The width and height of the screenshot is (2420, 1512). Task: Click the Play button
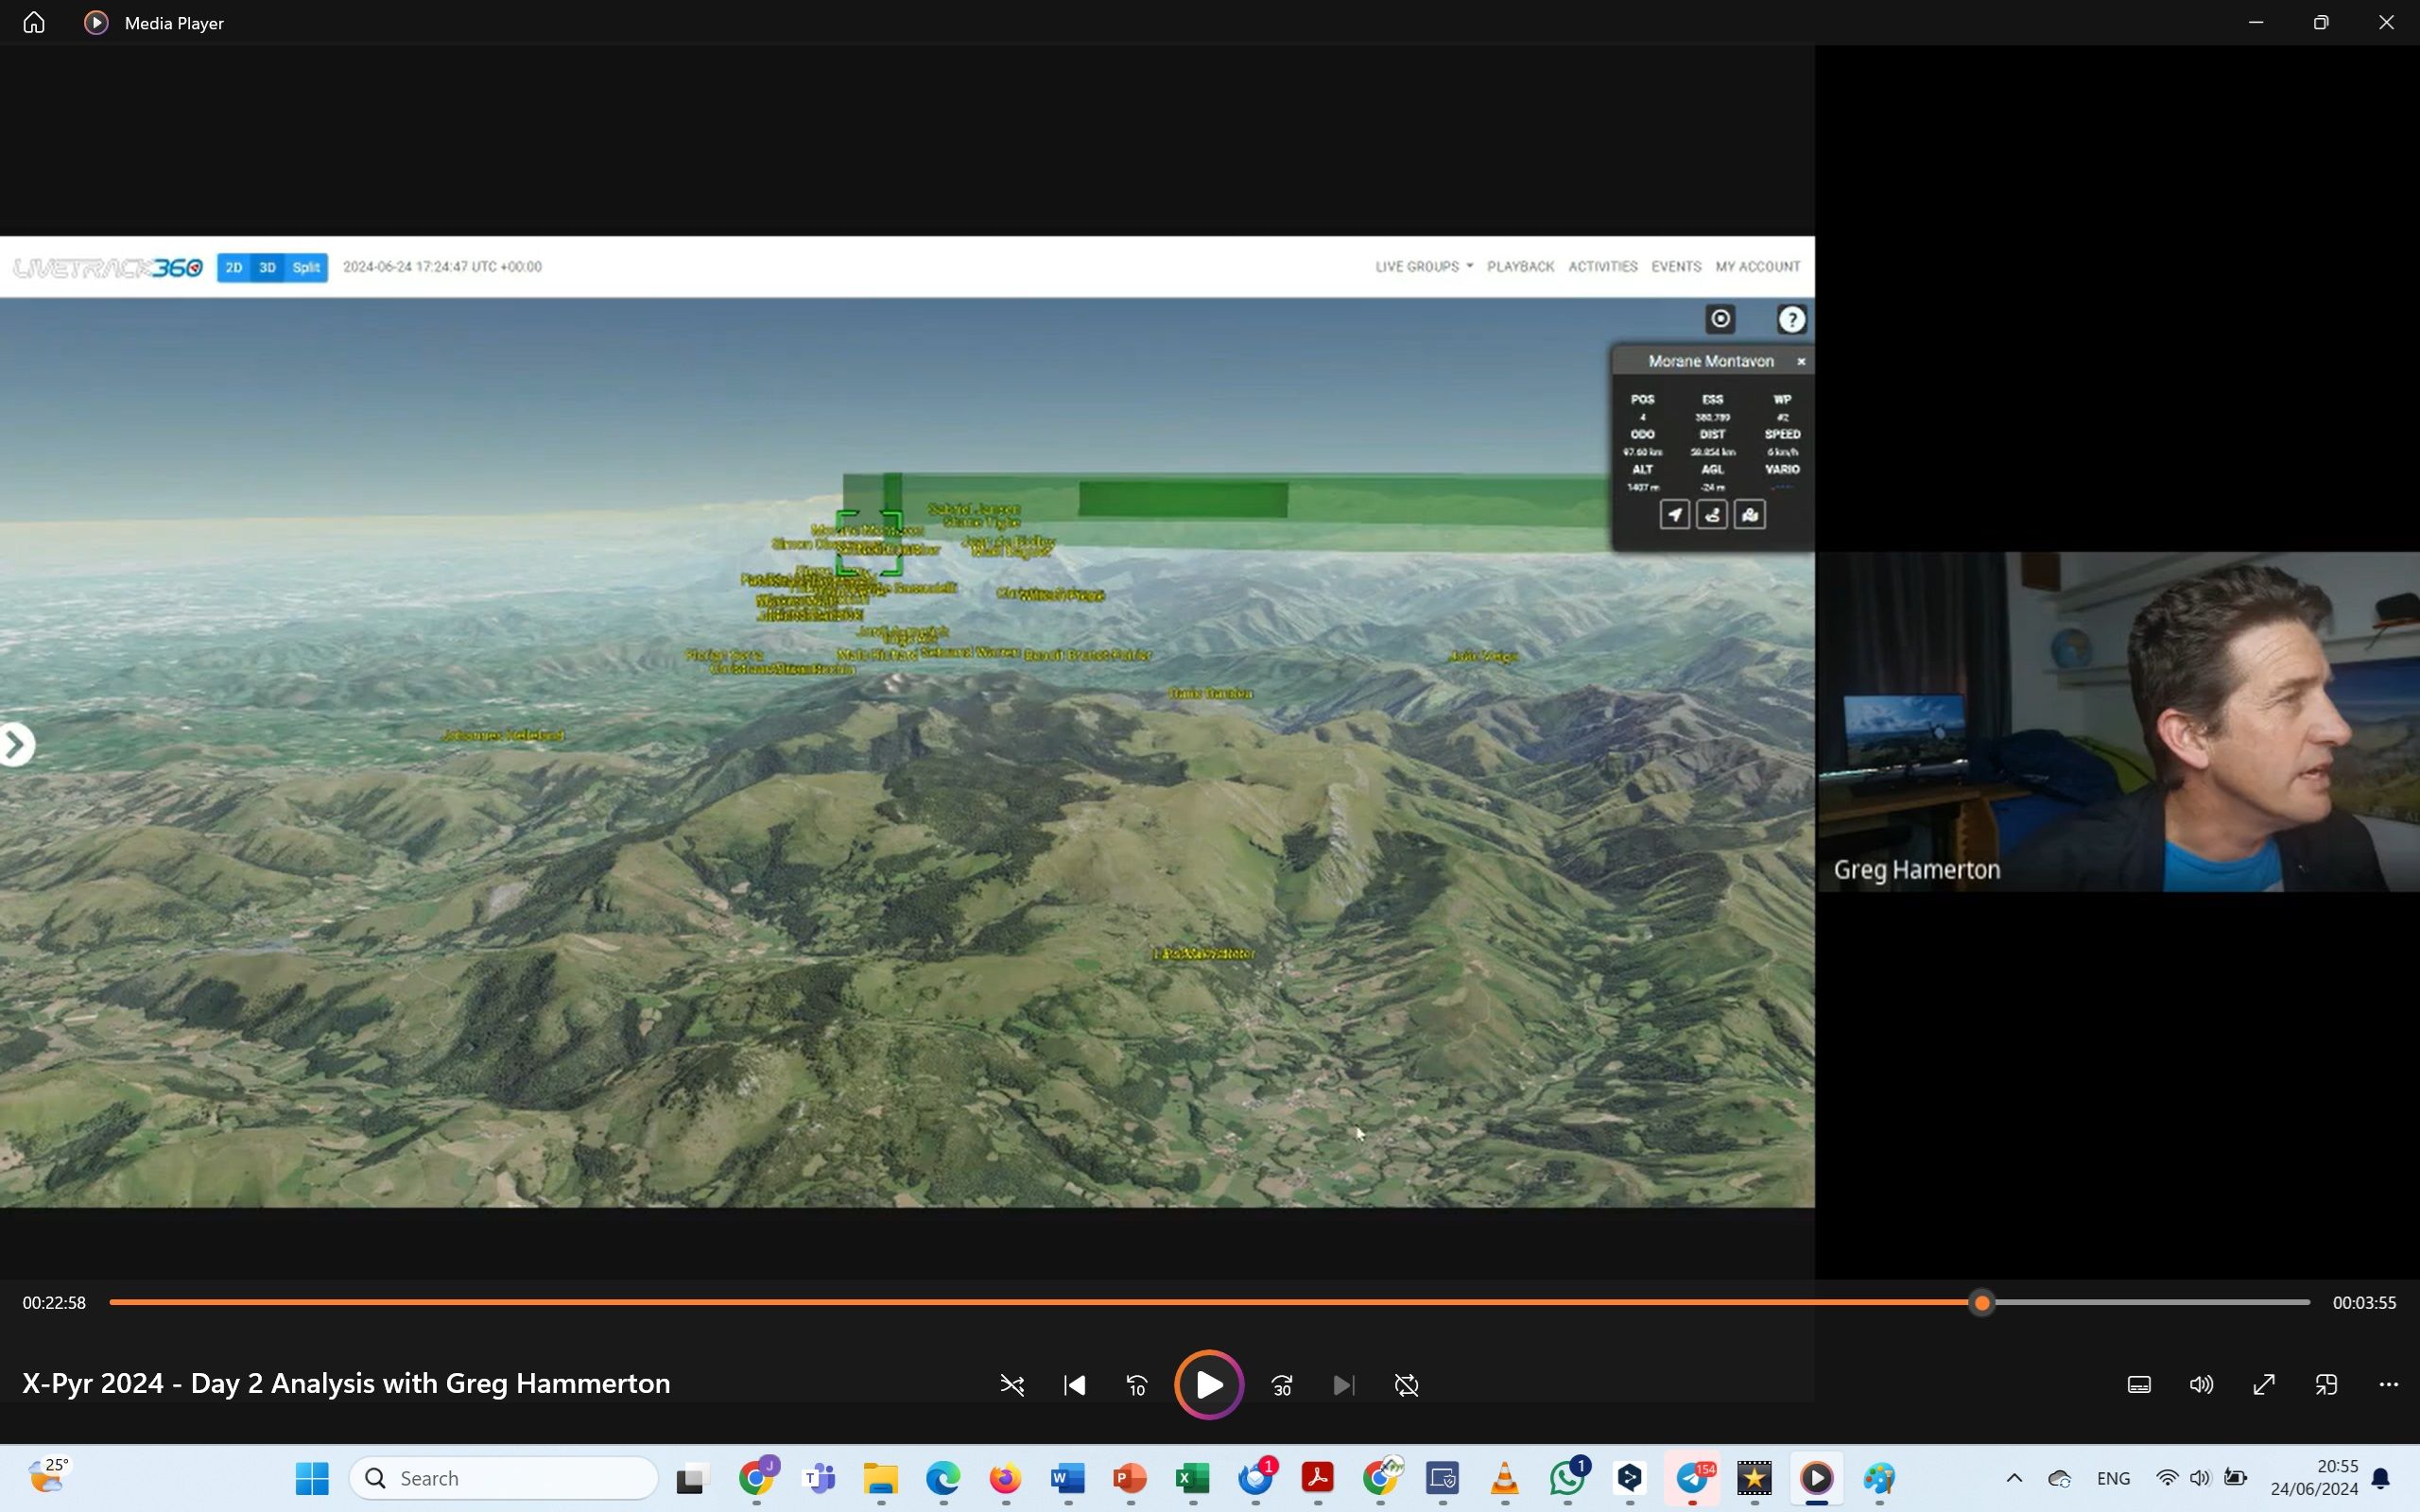pyautogui.click(x=1208, y=1385)
